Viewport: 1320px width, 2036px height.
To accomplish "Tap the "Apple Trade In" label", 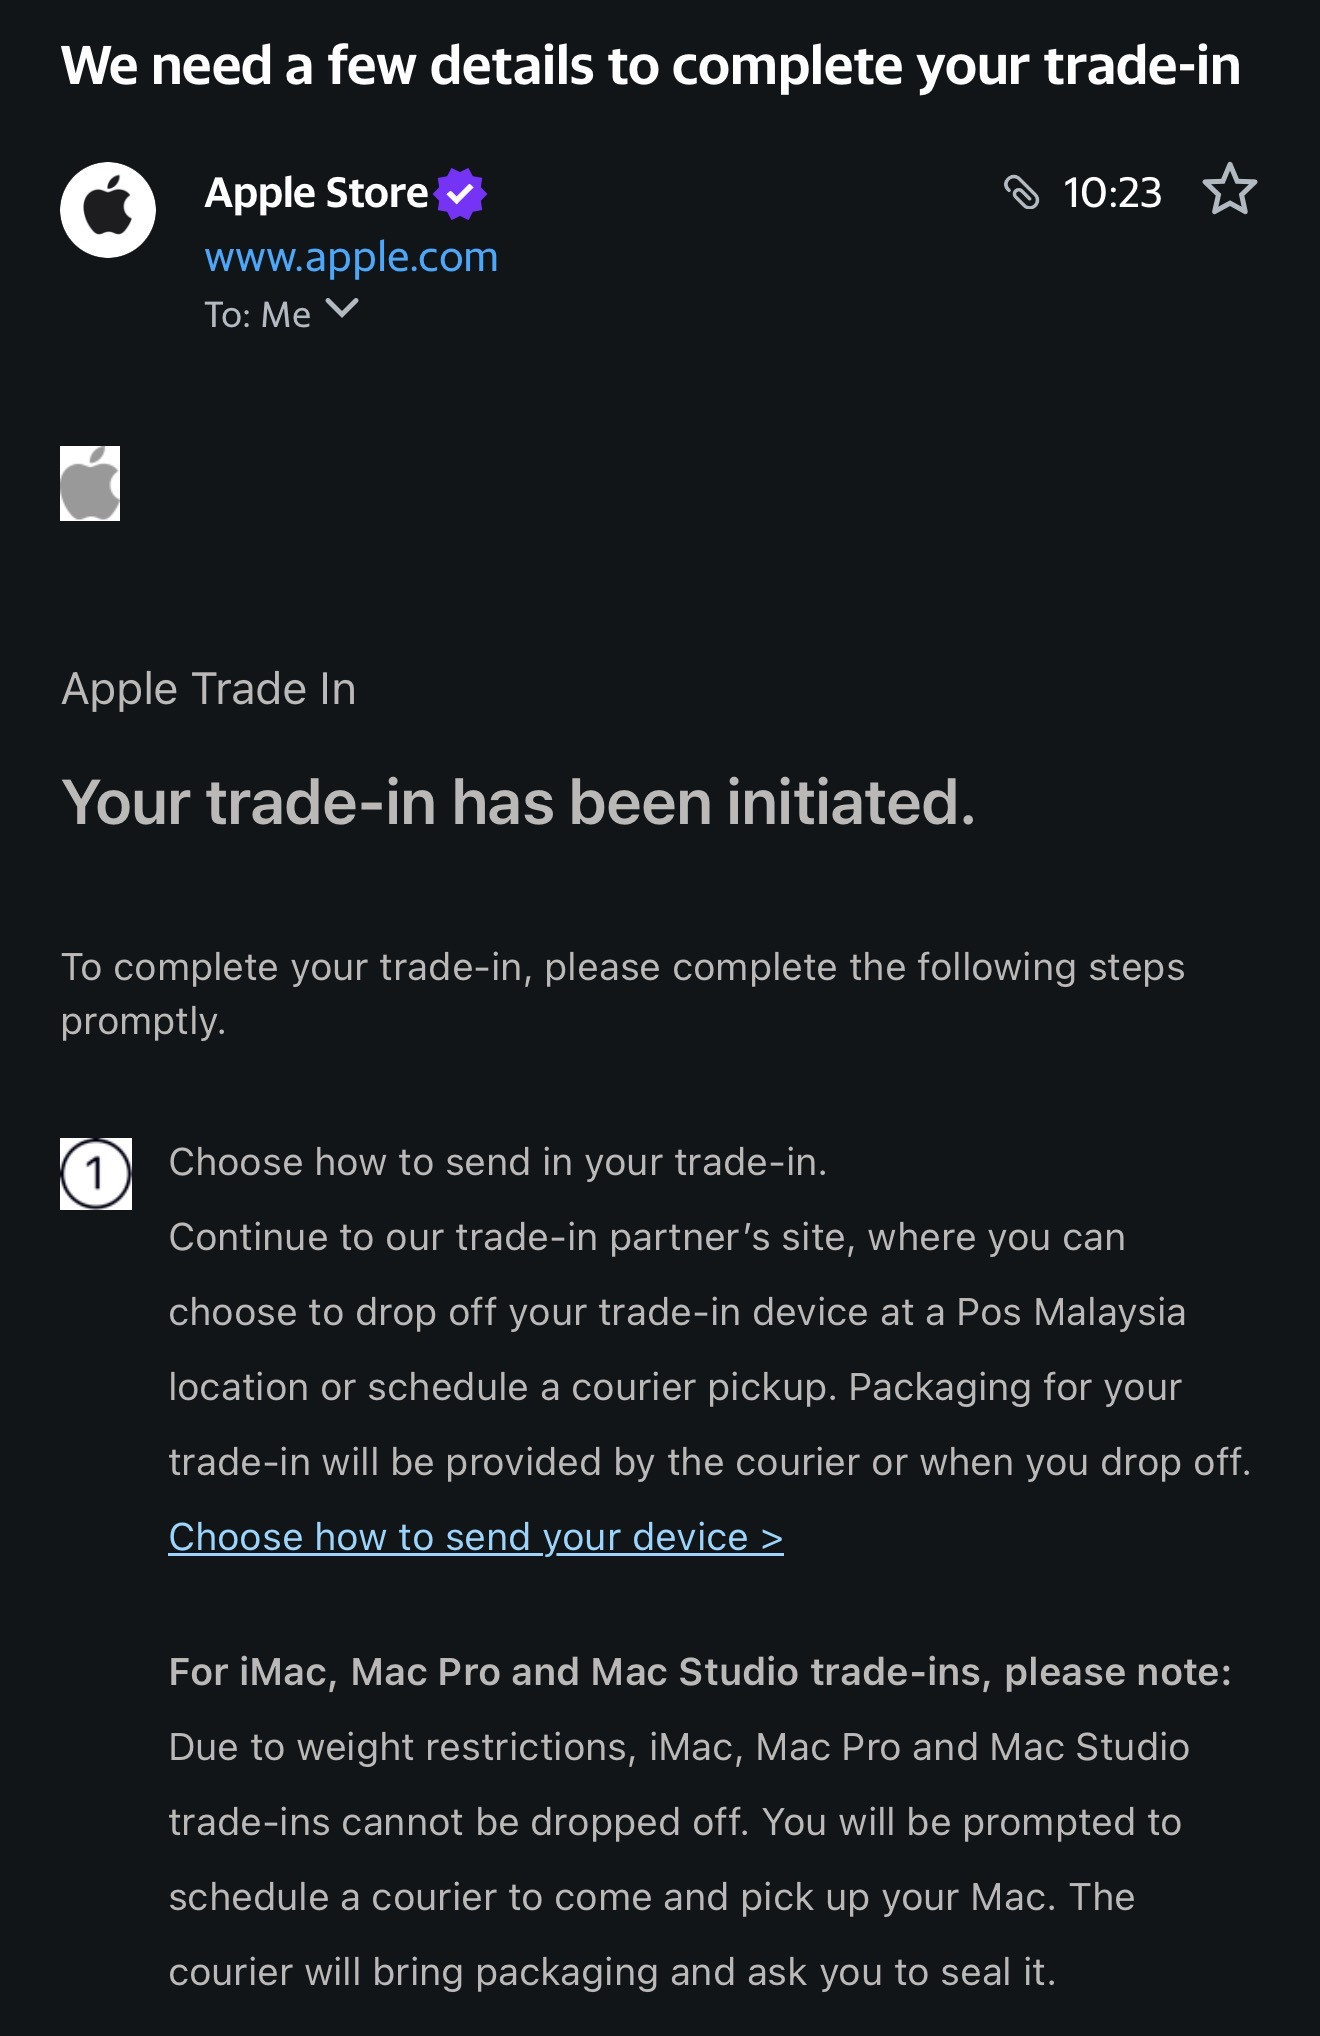I will tap(209, 689).
